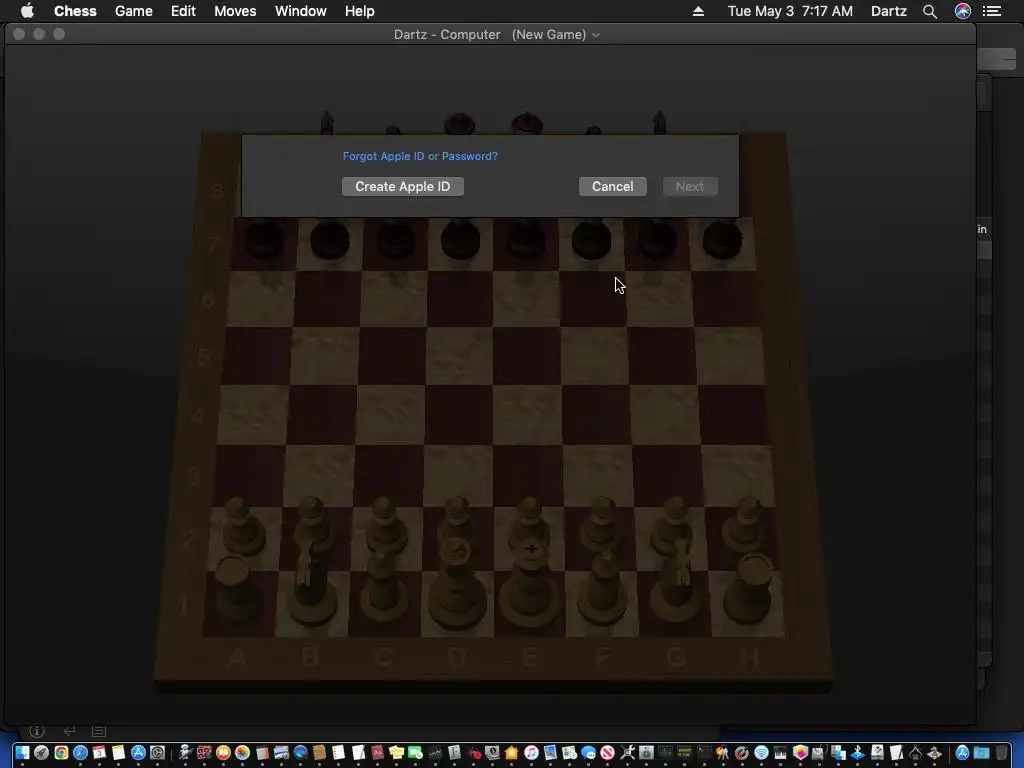Click the Next button in dialog
This screenshot has width=1024, height=768.
click(690, 186)
